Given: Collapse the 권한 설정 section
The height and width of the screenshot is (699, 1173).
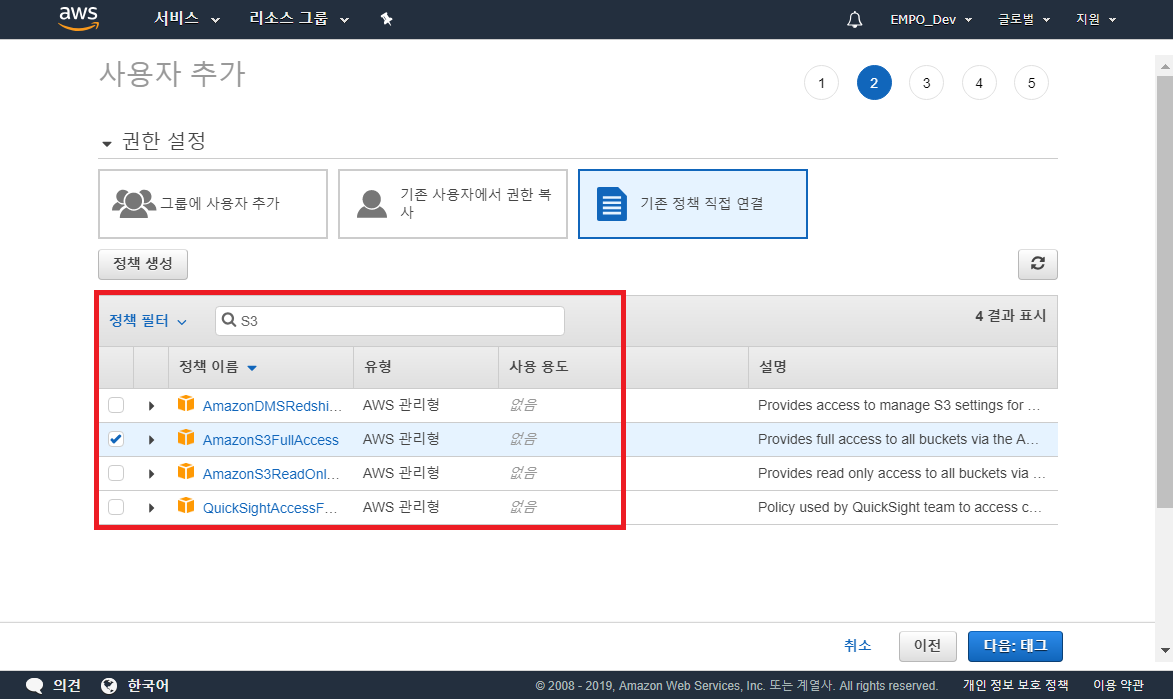Looking at the screenshot, I should [107, 143].
